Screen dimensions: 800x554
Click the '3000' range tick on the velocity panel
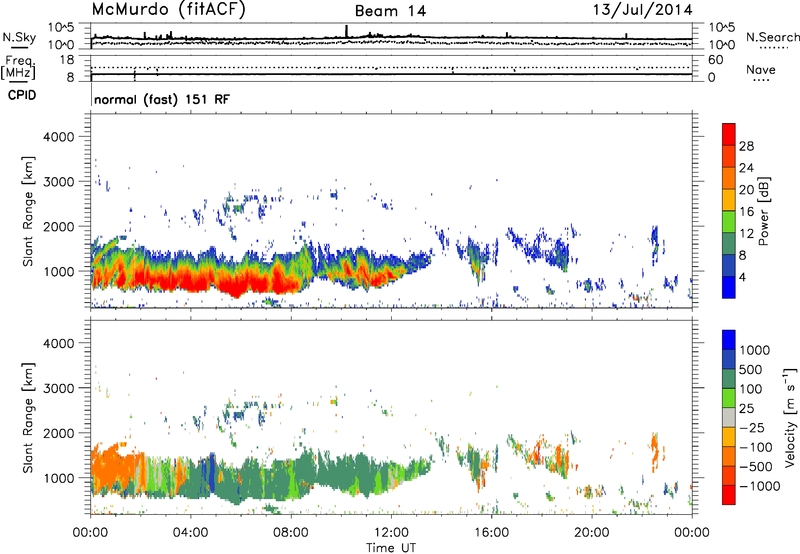(58, 388)
